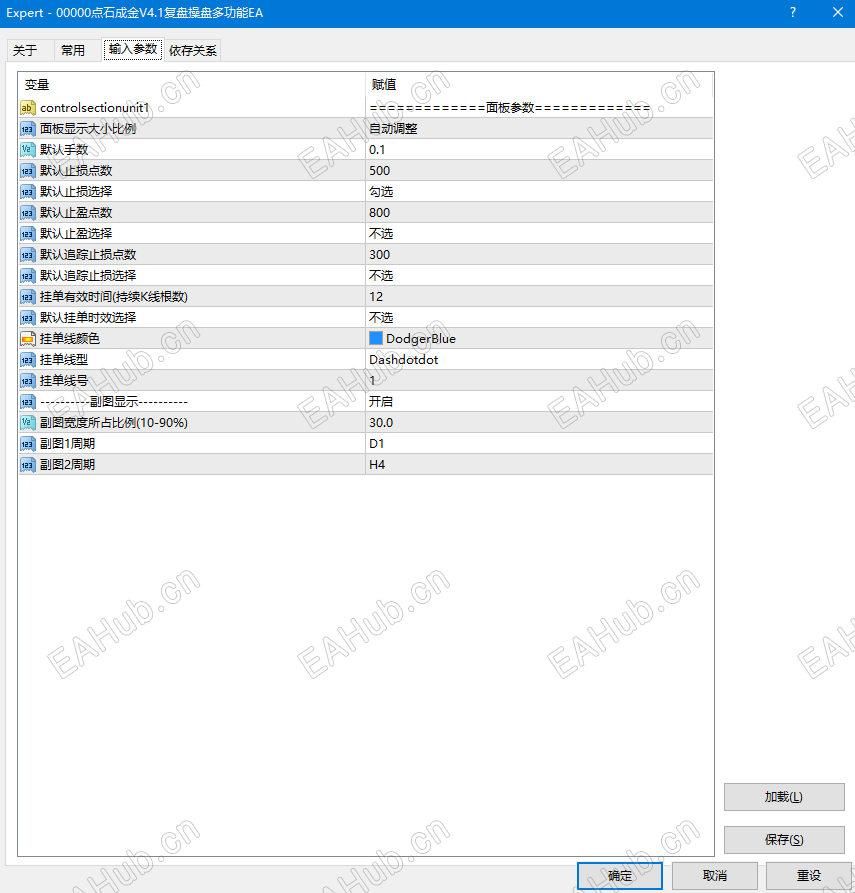
Task: Click the double icon for 副图宽度所占比例
Action: (27, 423)
